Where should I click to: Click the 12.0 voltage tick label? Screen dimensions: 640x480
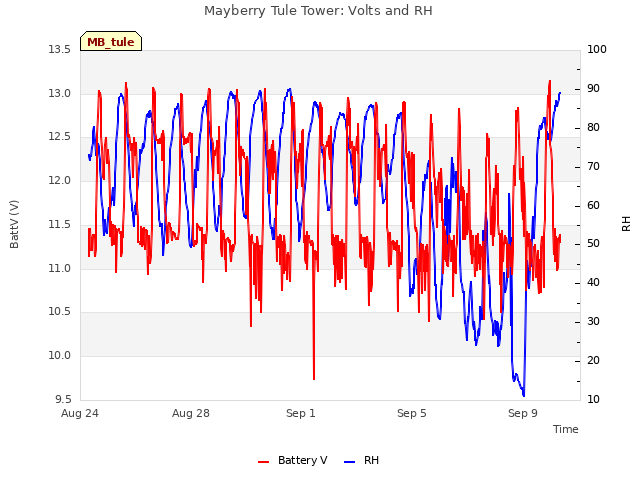click(60, 180)
